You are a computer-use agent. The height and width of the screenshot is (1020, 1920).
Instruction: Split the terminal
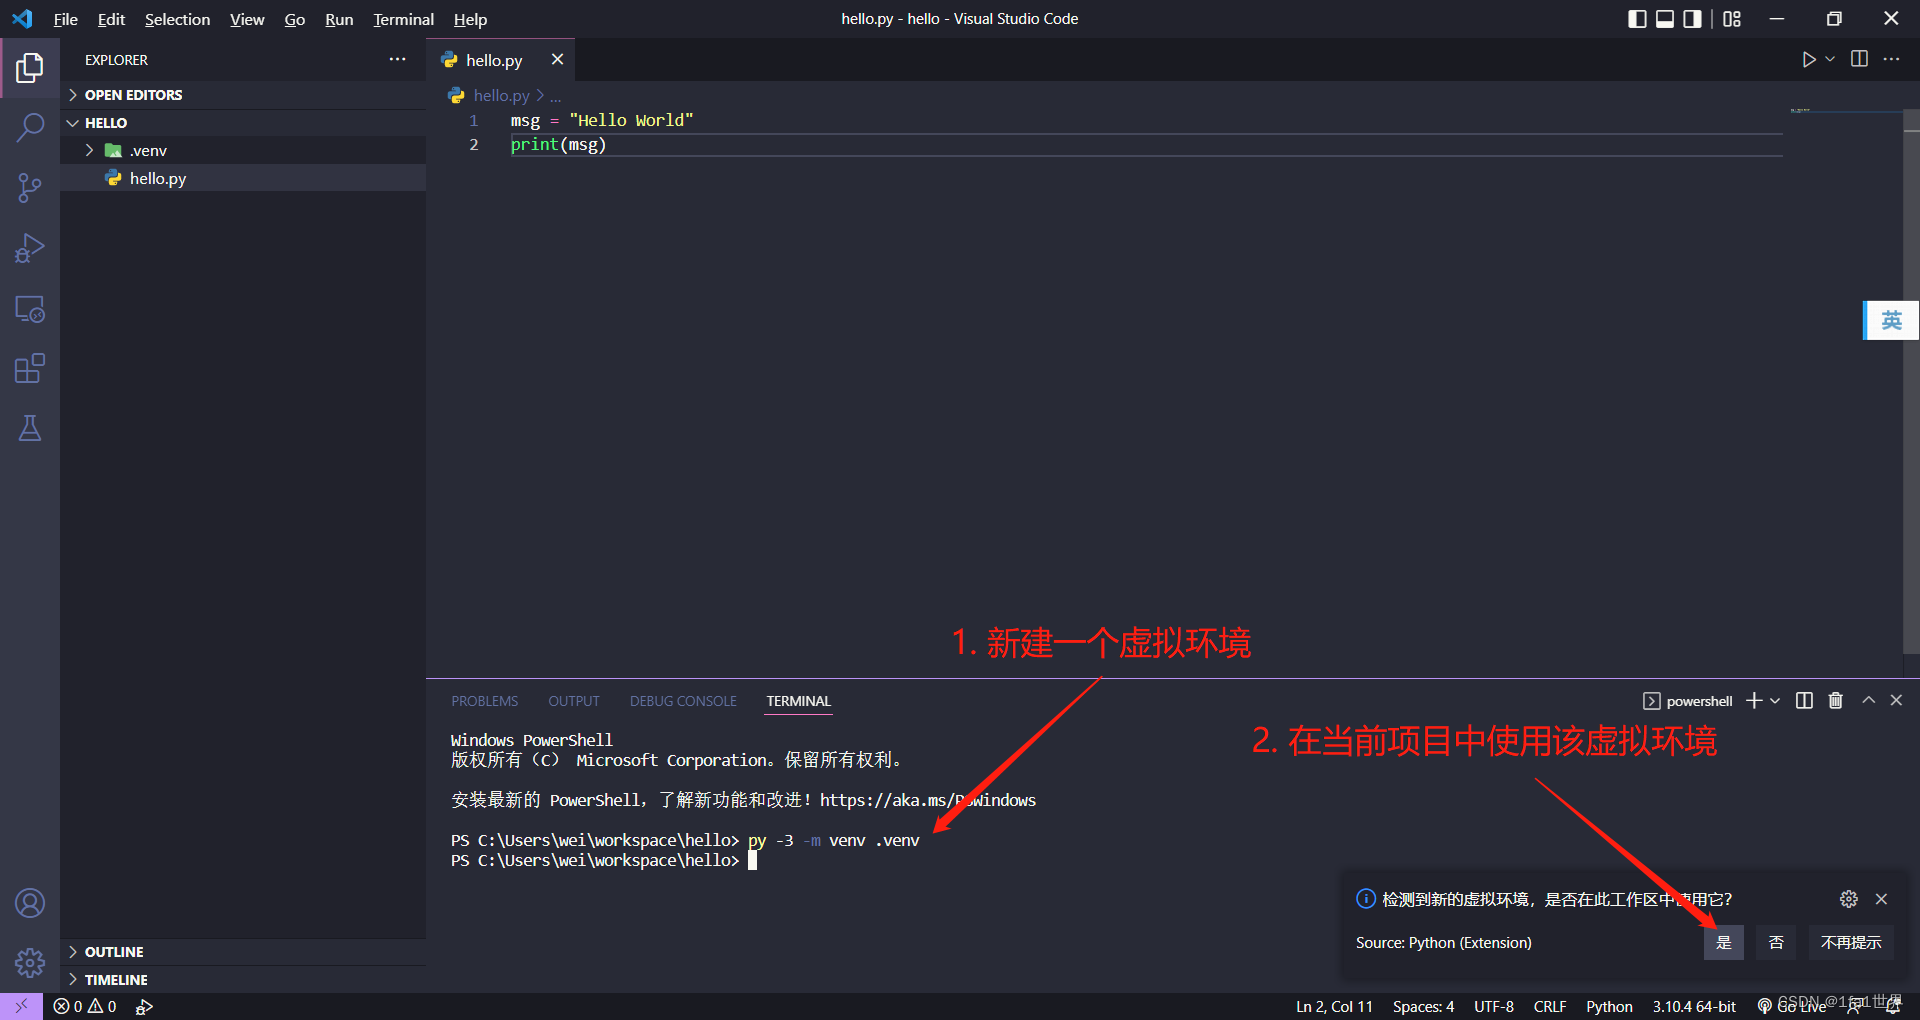1804,701
